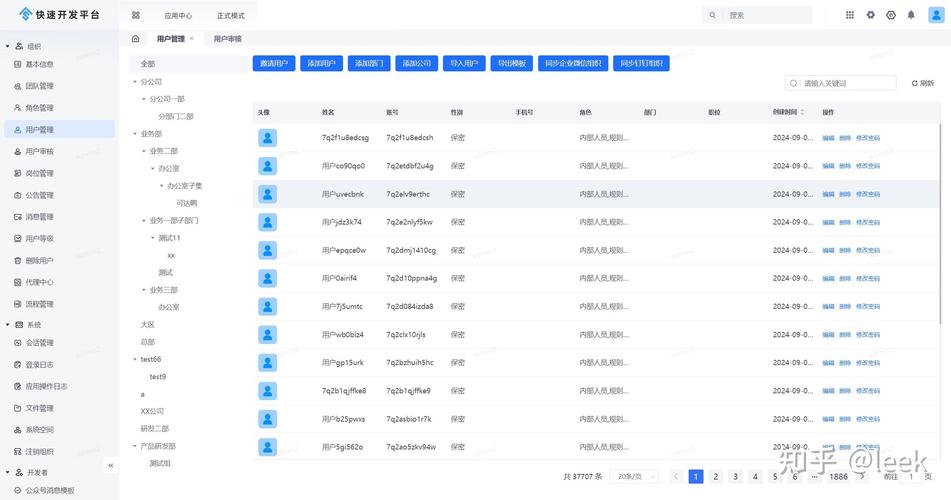Click the hexagon configuration icon in the header

(x=891, y=15)
